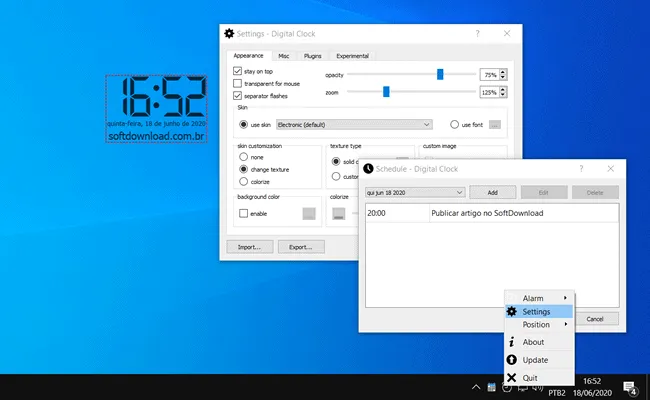Switch to the Misc tab
Viewport: 650px width, 400px height.
click(x=284, y=56)
